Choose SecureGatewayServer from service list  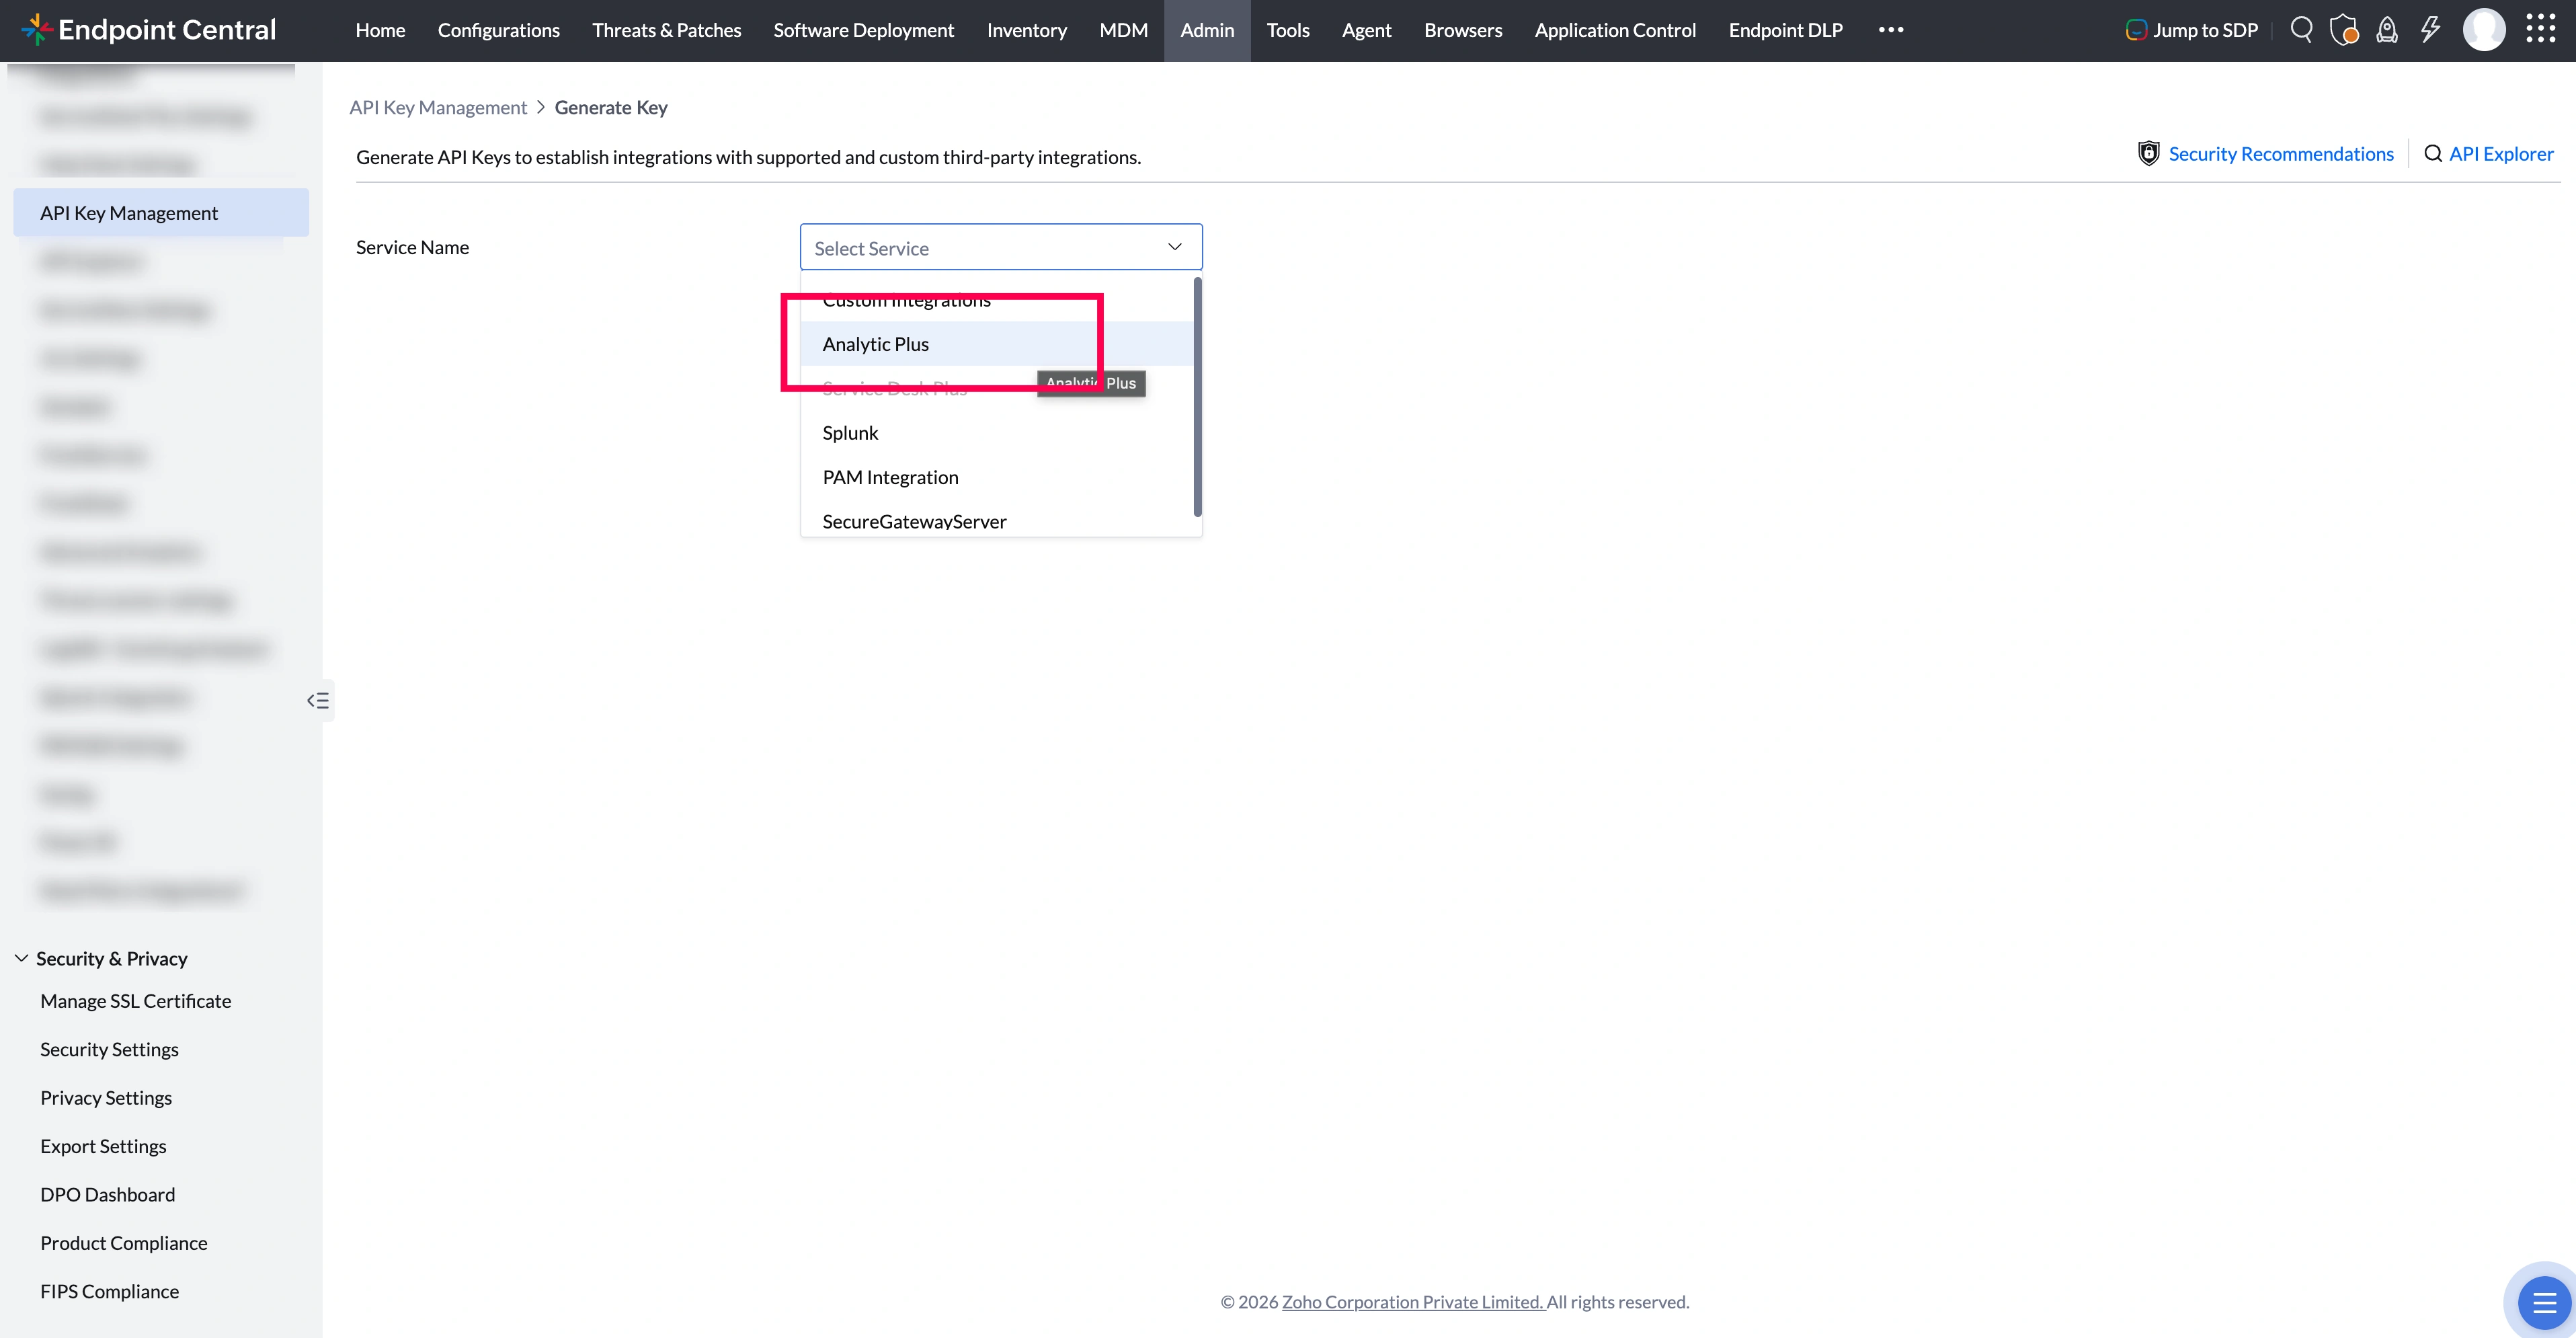tap(997, 521)
